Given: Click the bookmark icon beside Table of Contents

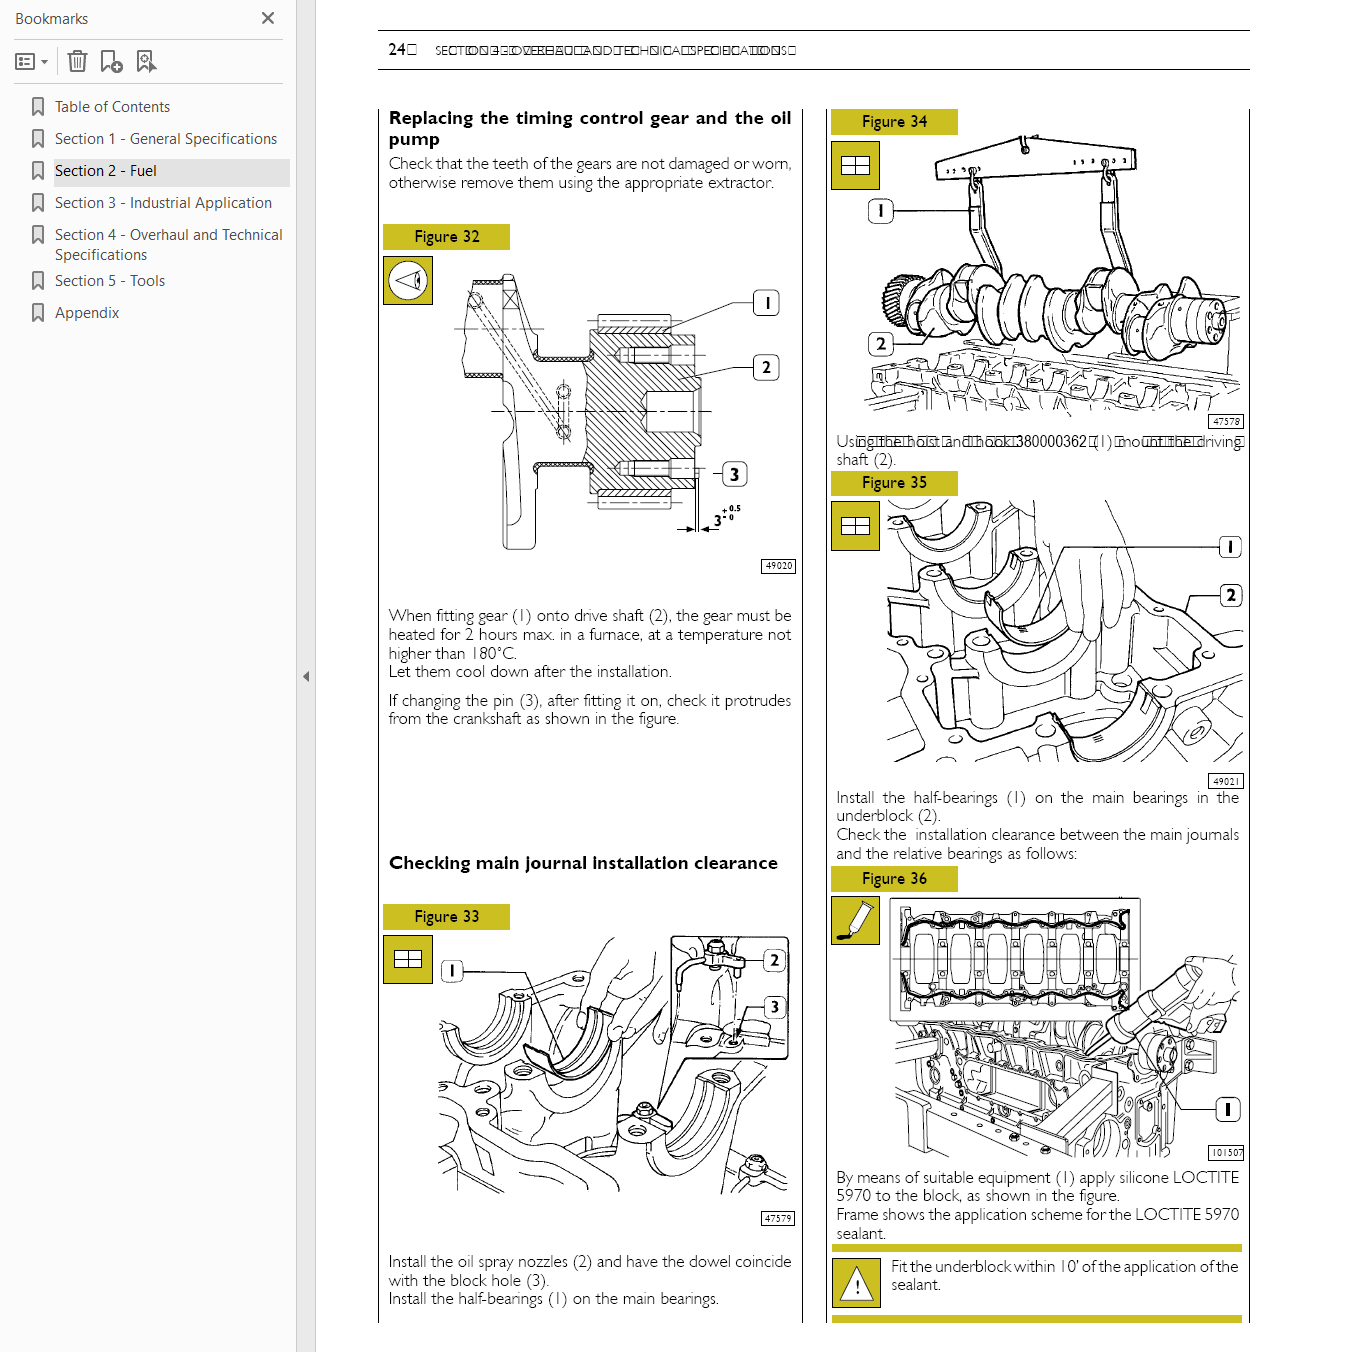Looking at the screenshot, I should [x=38, y=107].
